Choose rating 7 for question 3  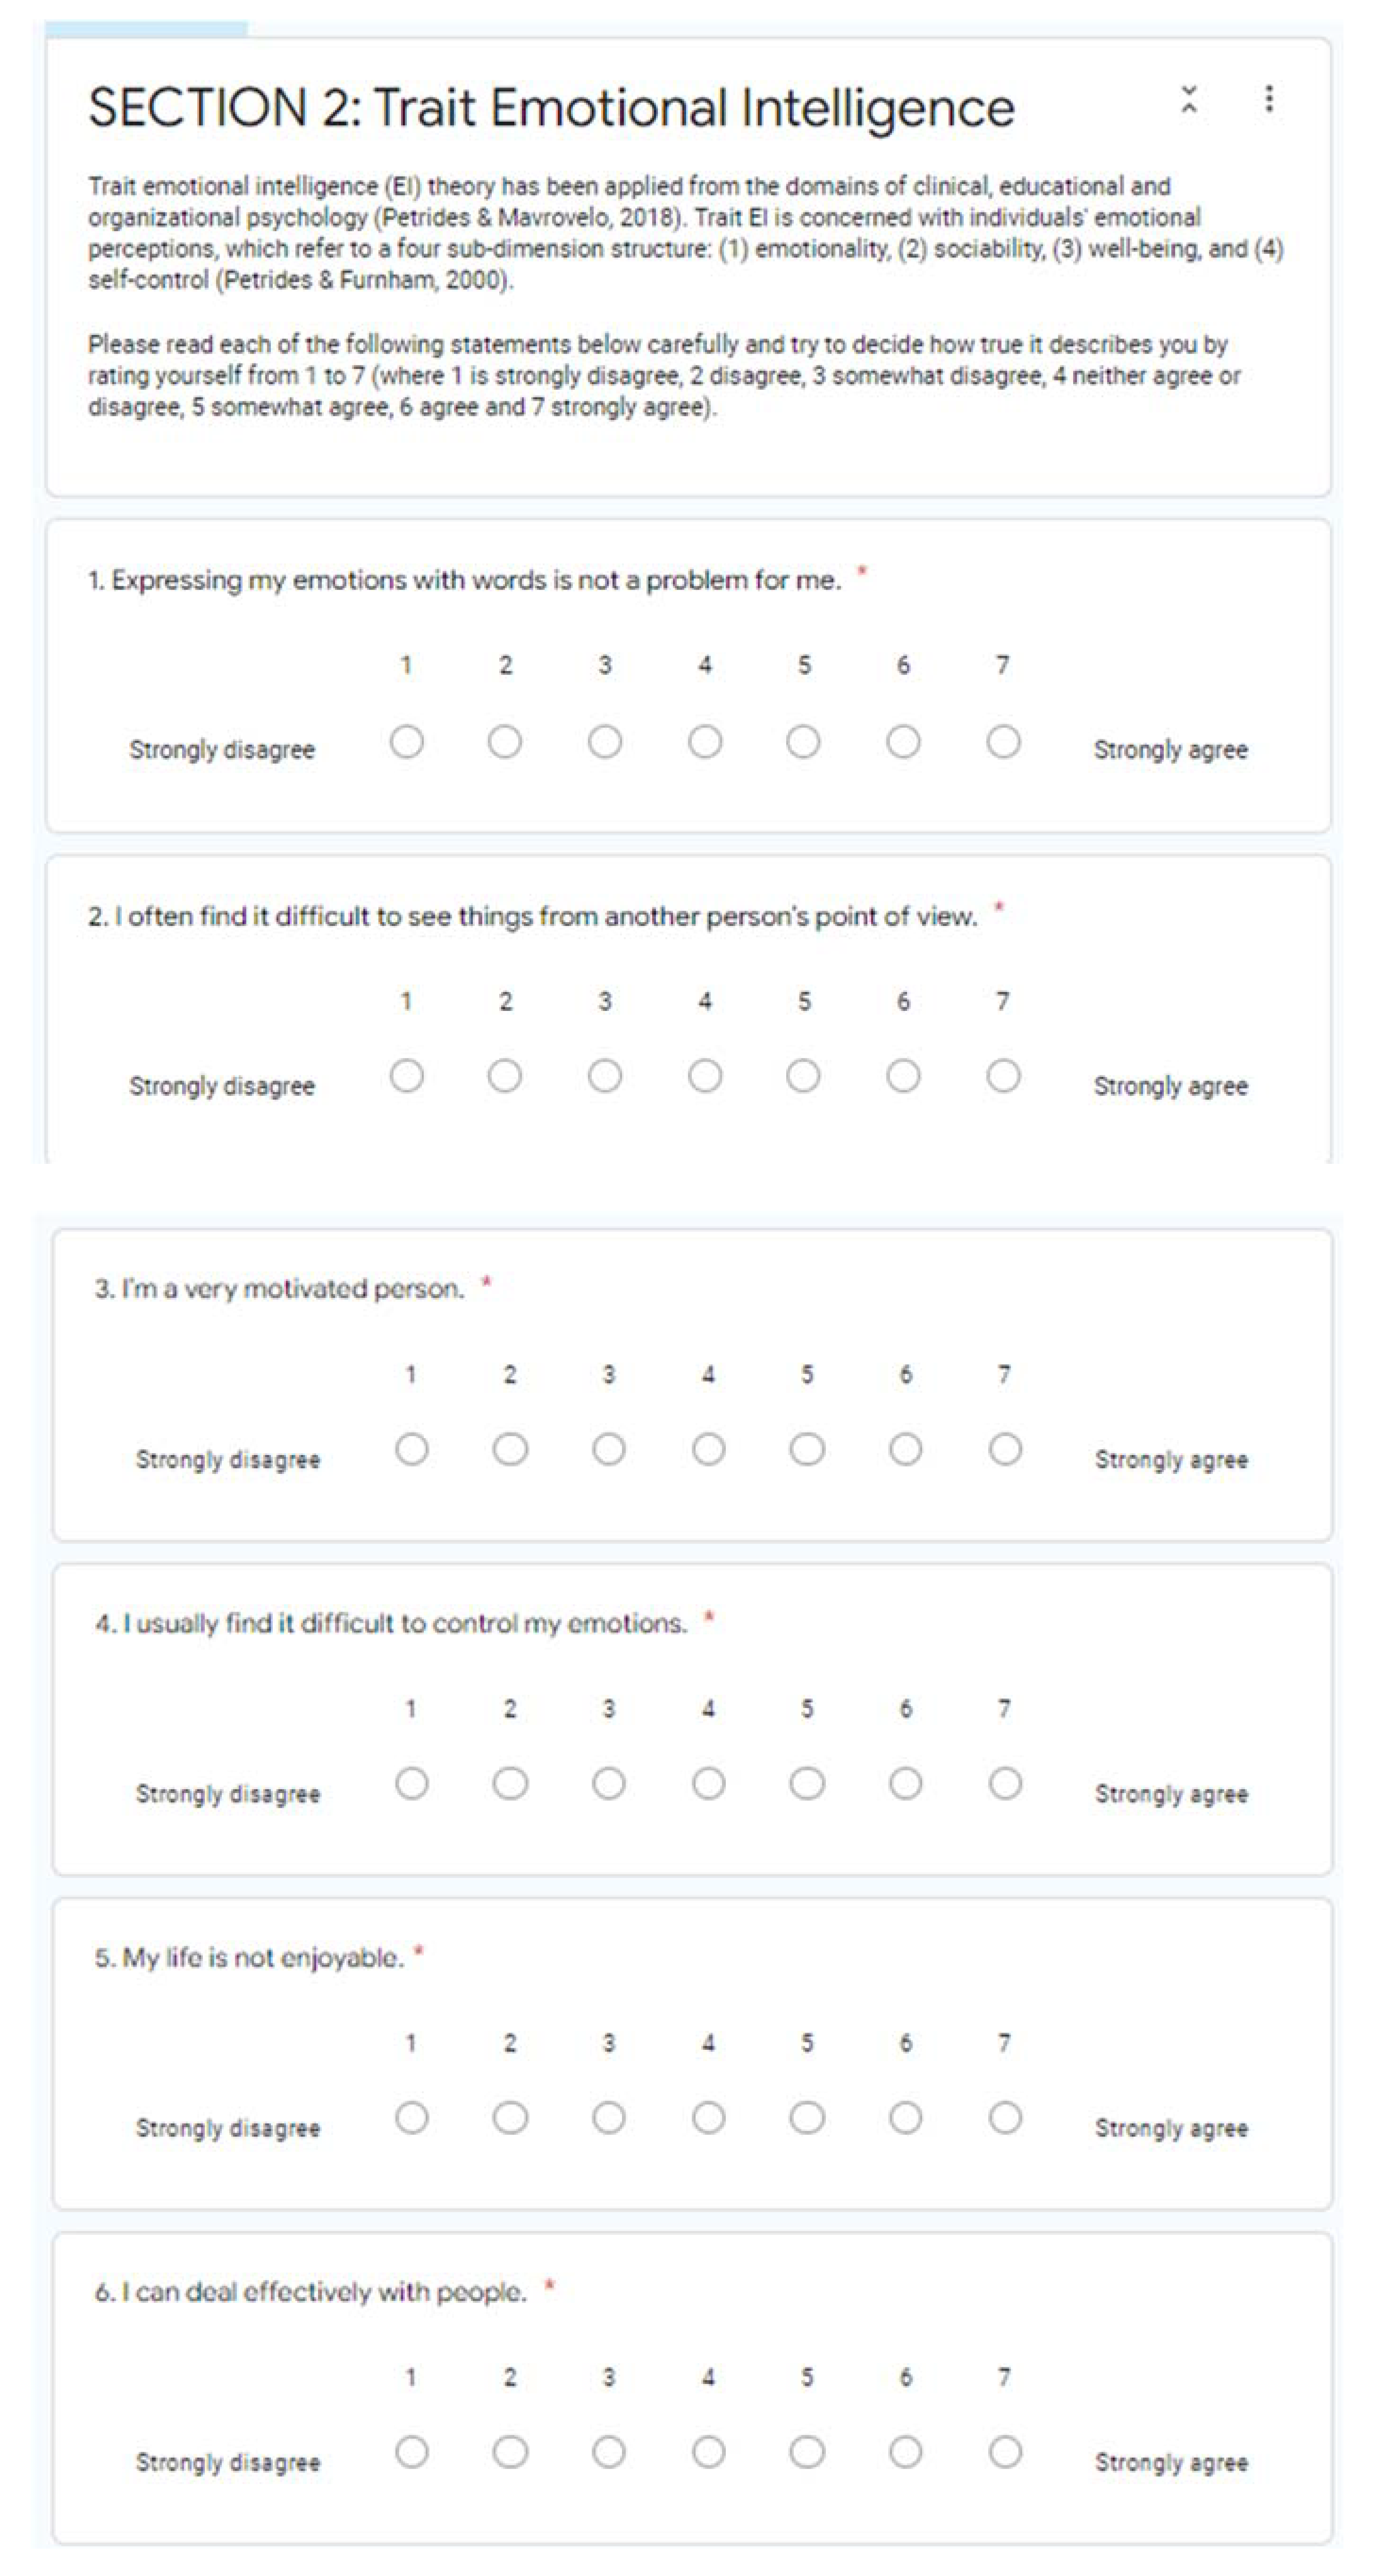(x=1005, y=1449)
